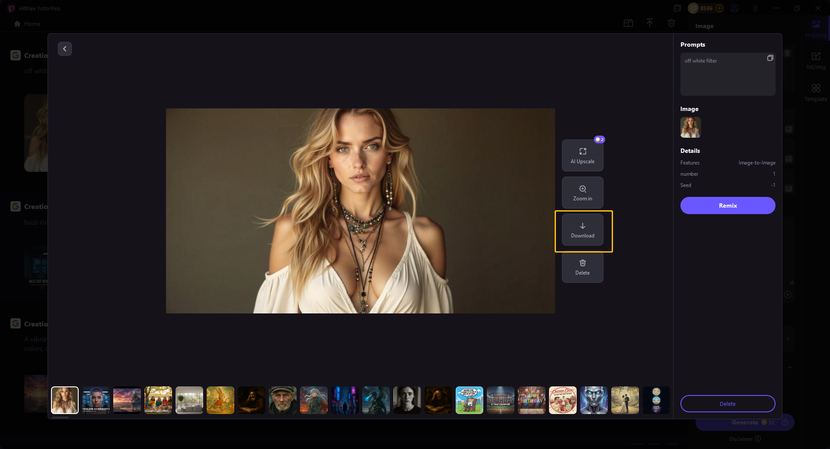
Task: Open the Template sidebar tab
Action: pyautogui.click(x=816, y=93)
